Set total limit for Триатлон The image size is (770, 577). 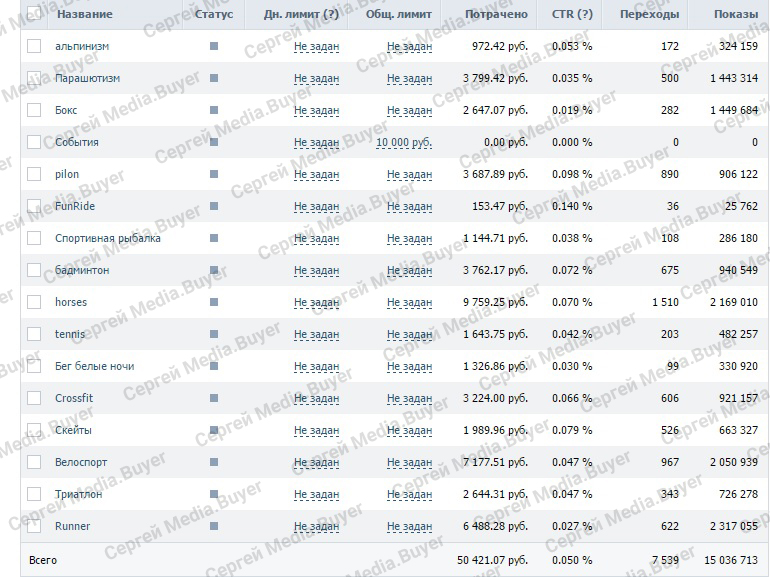coord(410,495)
